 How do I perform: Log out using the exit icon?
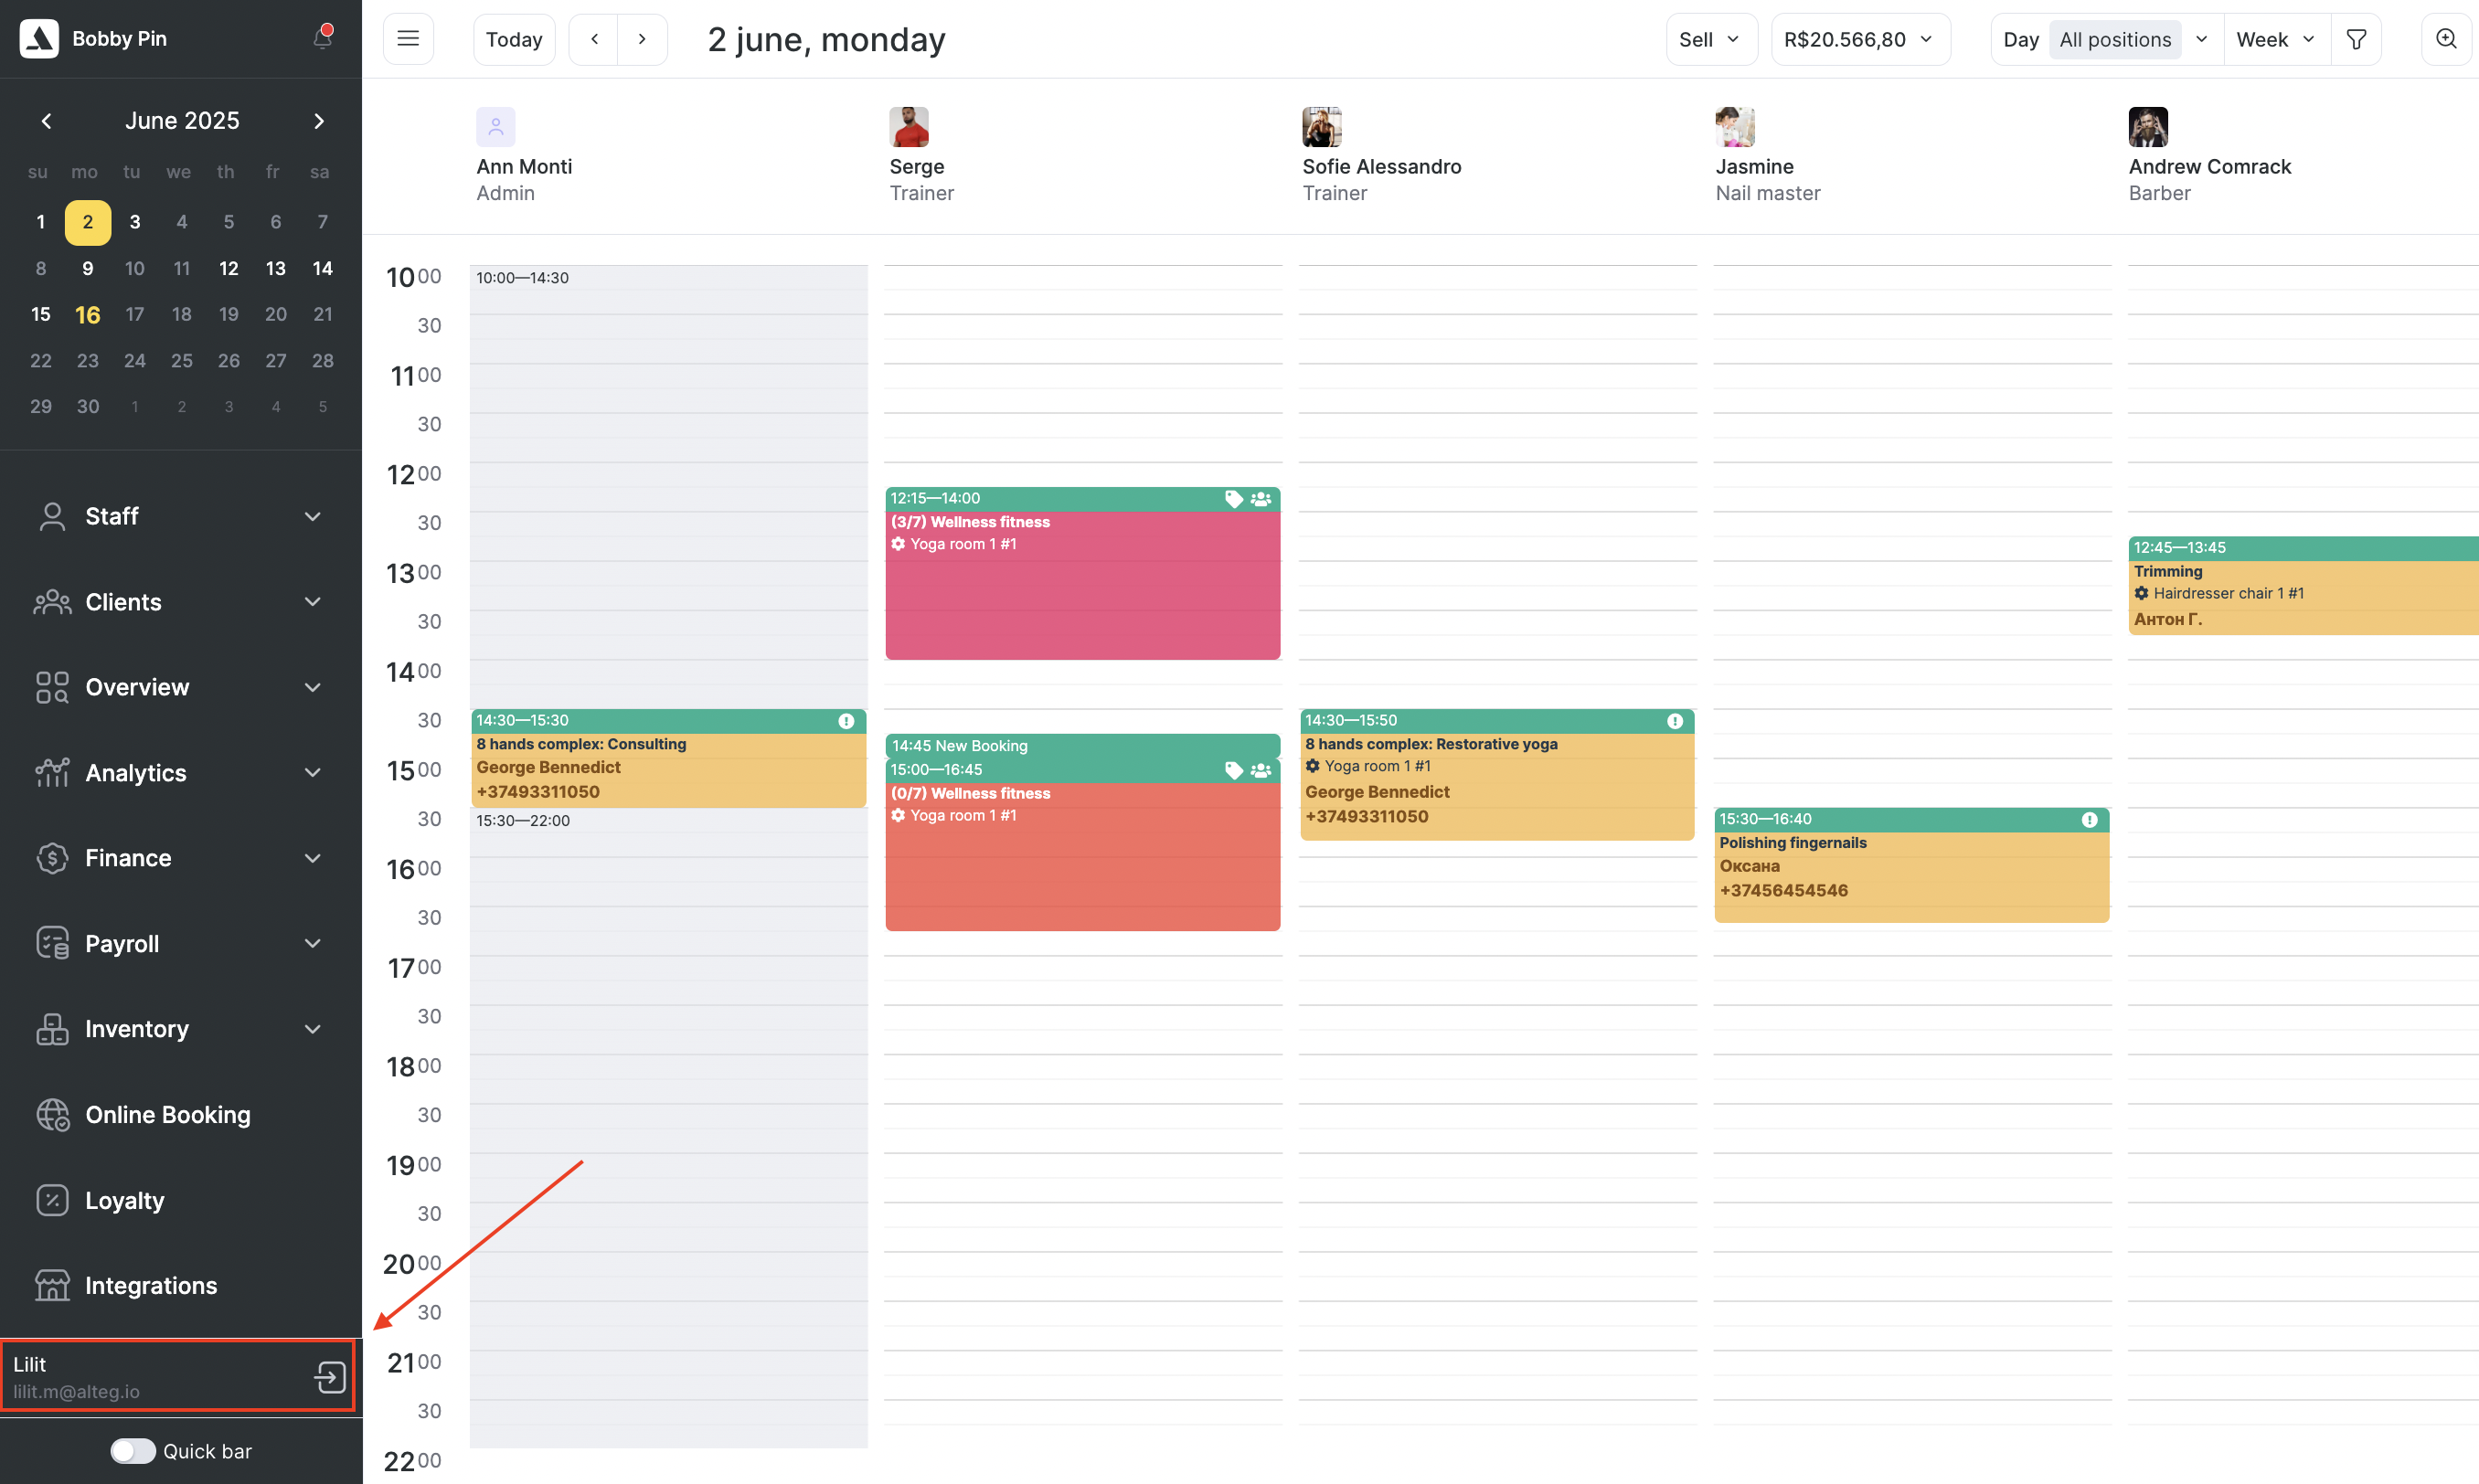[x=329, y=1377]
